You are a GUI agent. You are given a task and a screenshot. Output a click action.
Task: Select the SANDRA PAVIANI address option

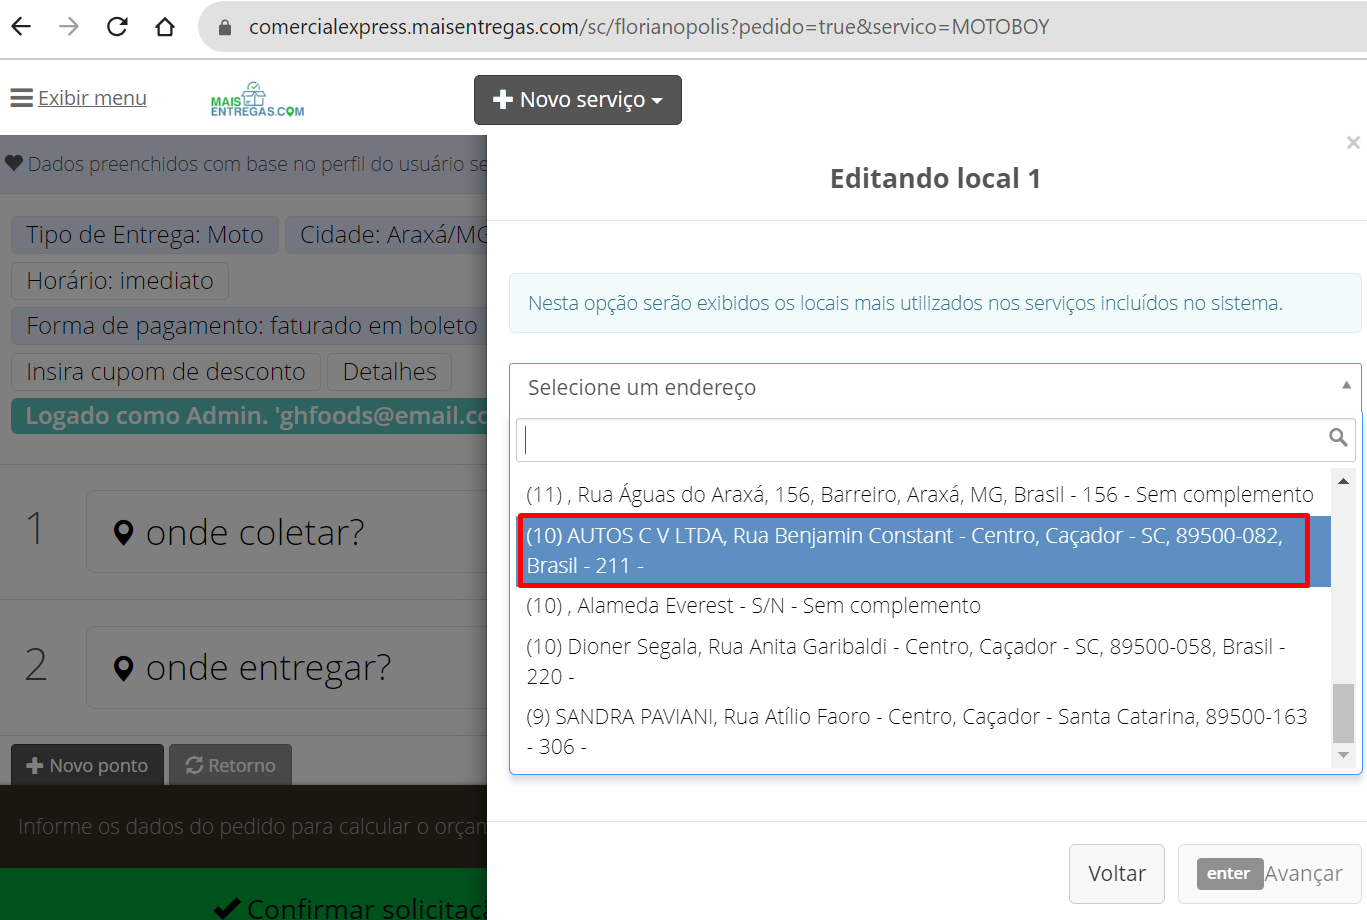pyautogui.click(x=923, y=732)
